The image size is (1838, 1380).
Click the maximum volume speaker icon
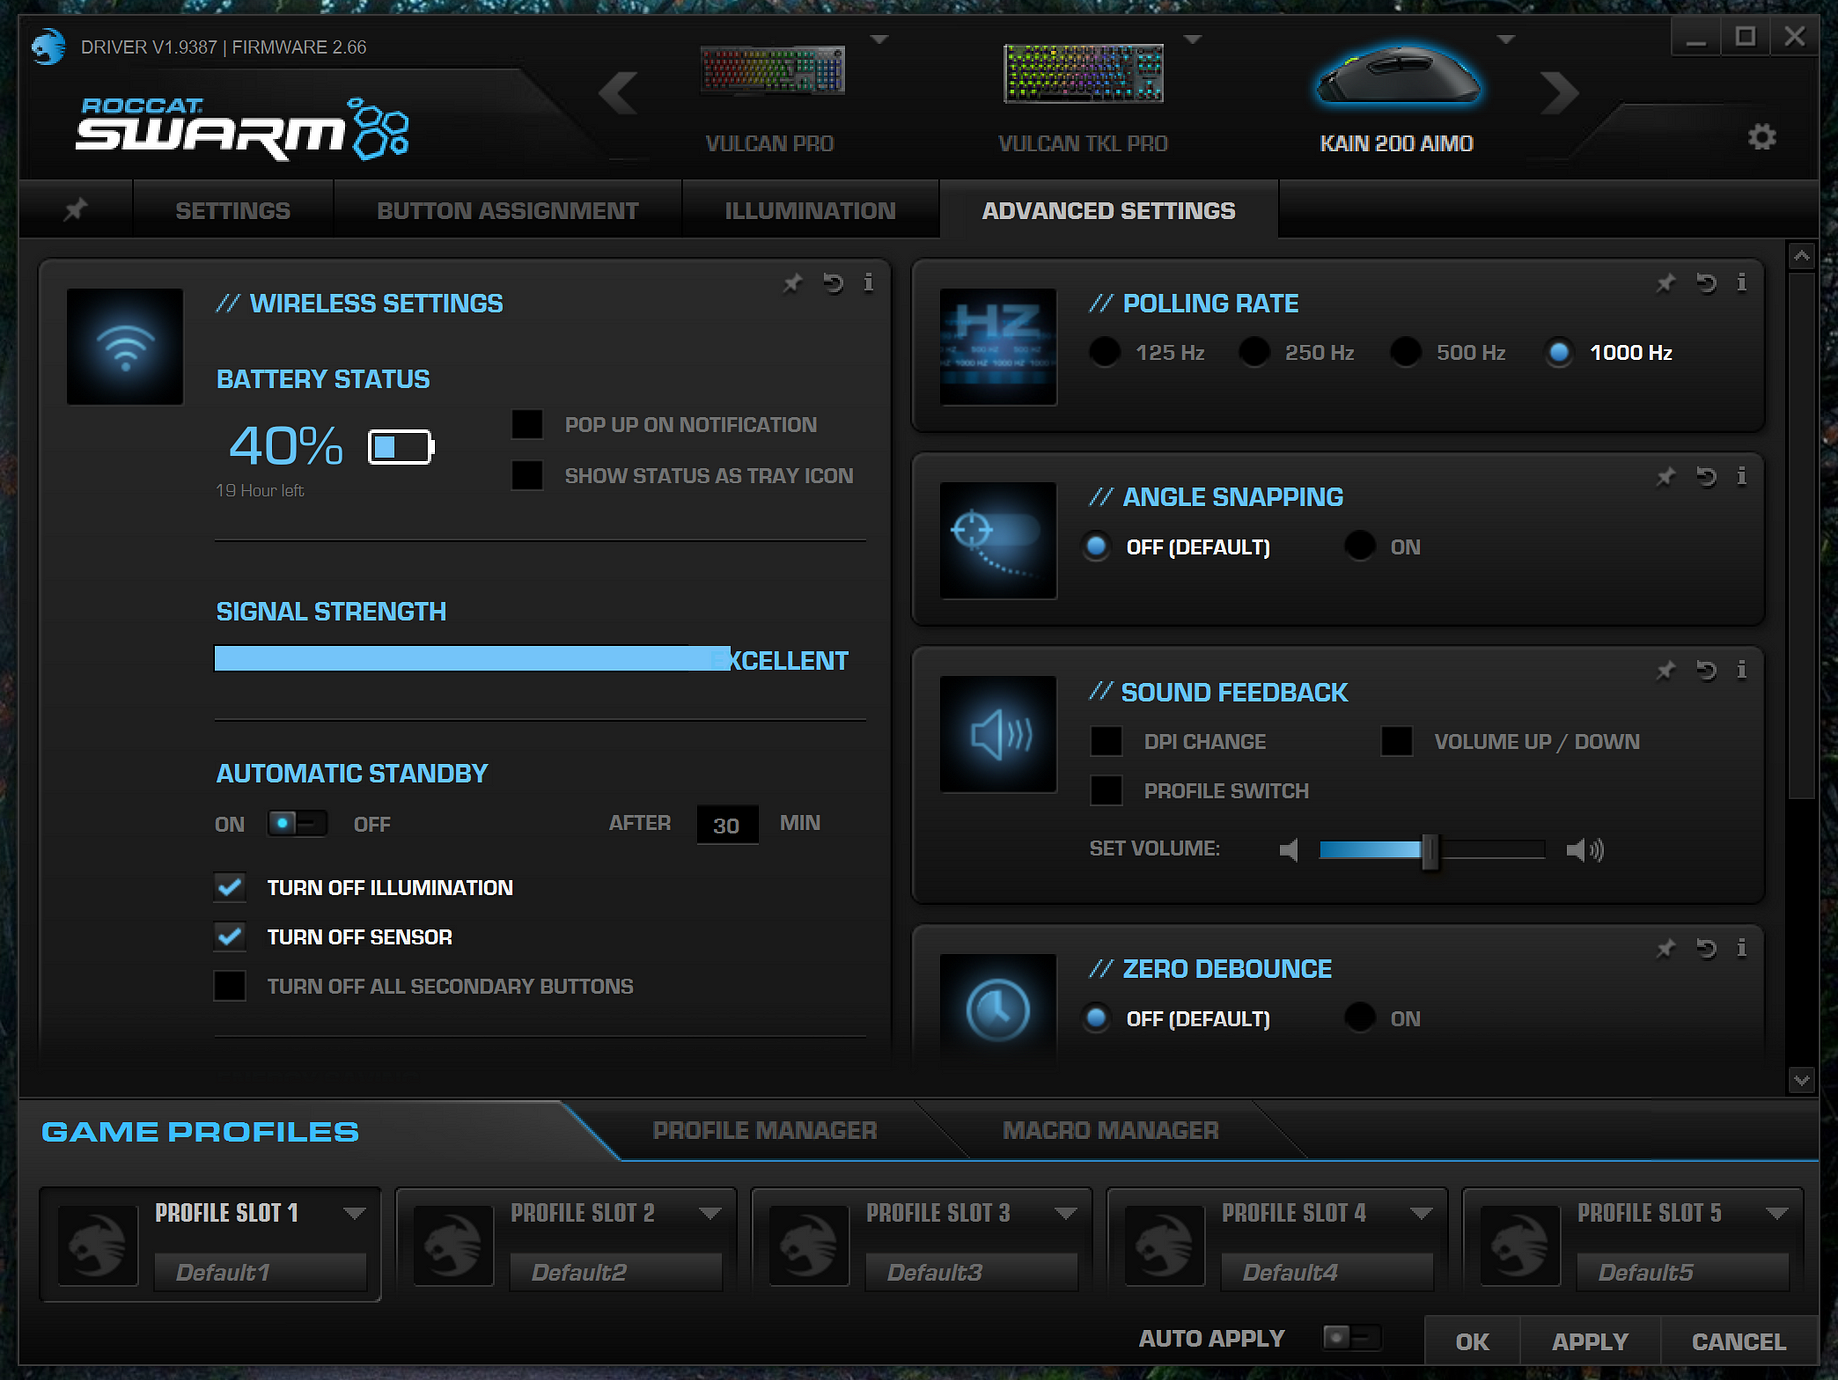[x=1585, y=850]
